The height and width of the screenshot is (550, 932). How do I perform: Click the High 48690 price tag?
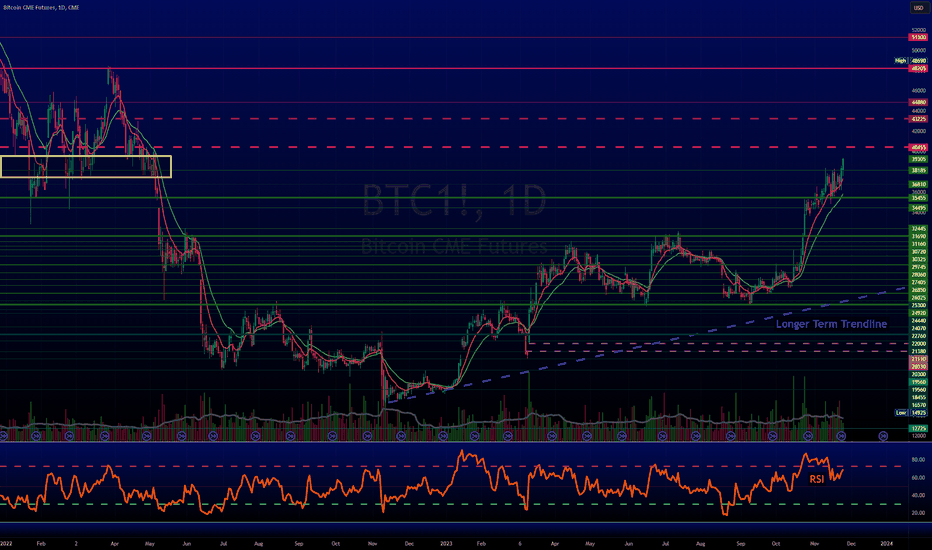(911, 61)
